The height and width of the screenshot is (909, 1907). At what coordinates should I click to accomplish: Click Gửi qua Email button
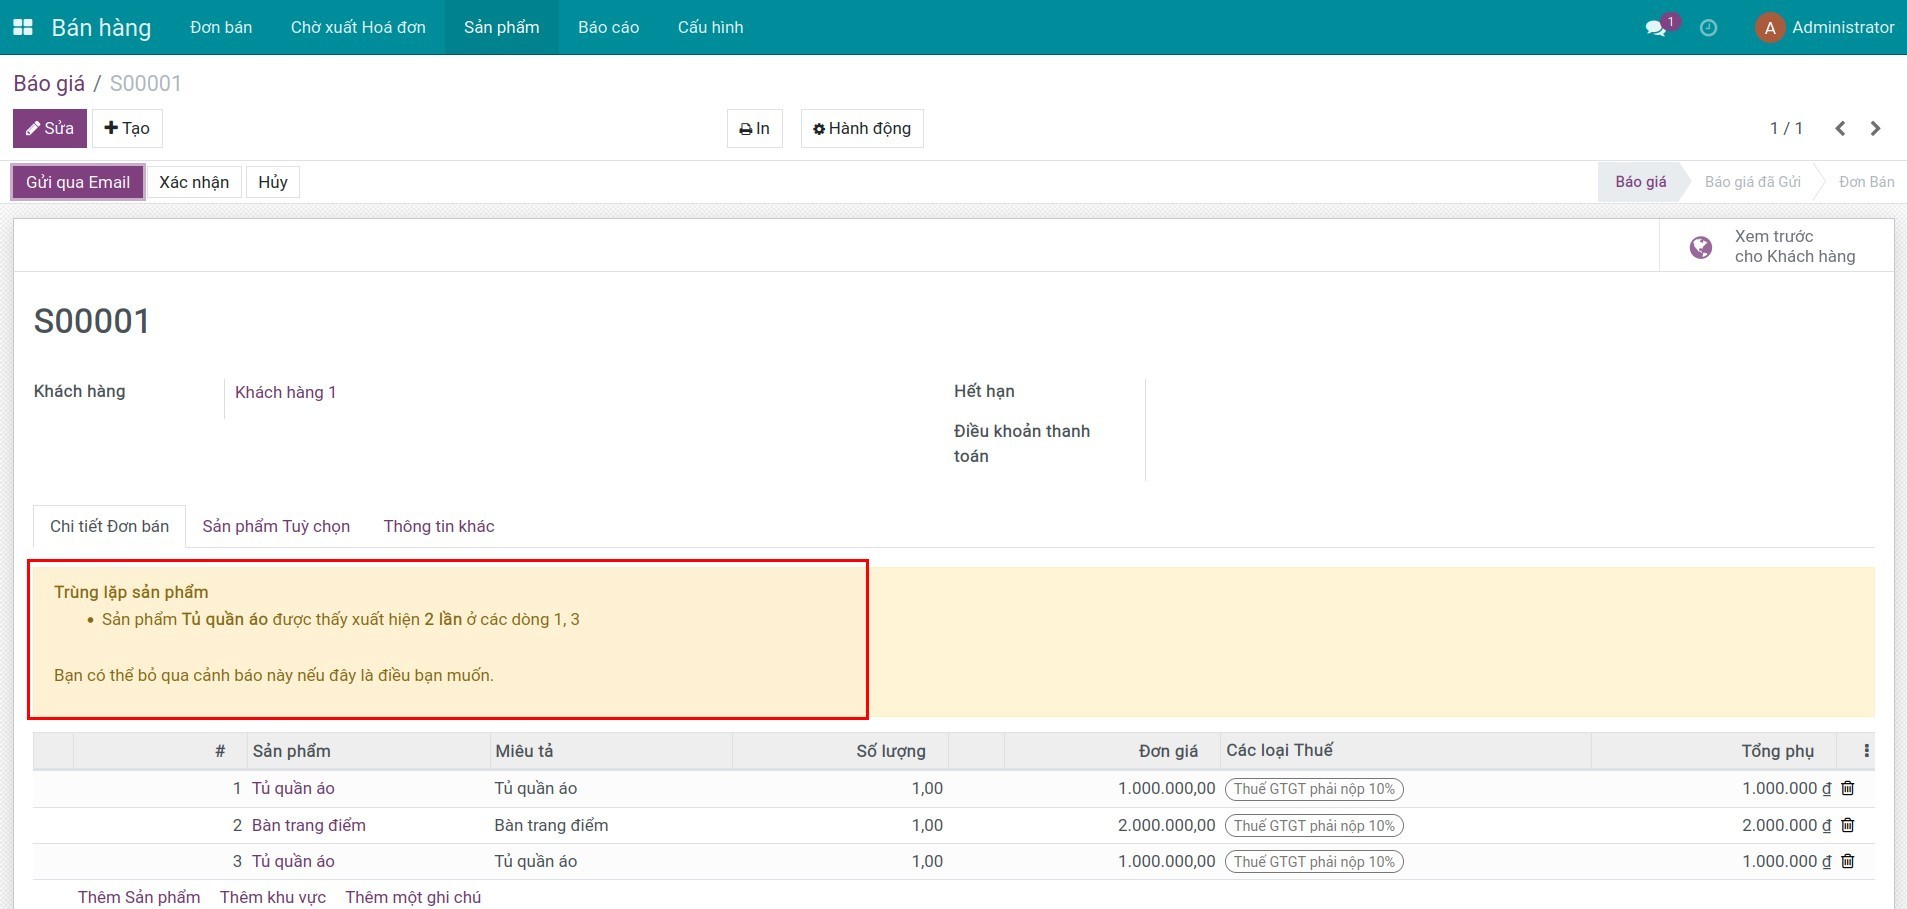78,182
